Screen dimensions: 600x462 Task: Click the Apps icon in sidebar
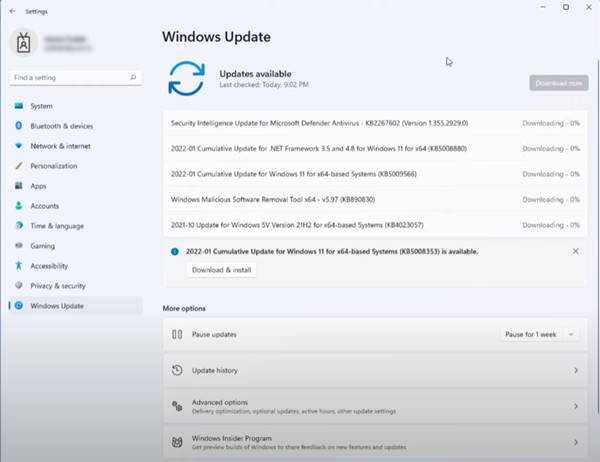pos(18,186)
